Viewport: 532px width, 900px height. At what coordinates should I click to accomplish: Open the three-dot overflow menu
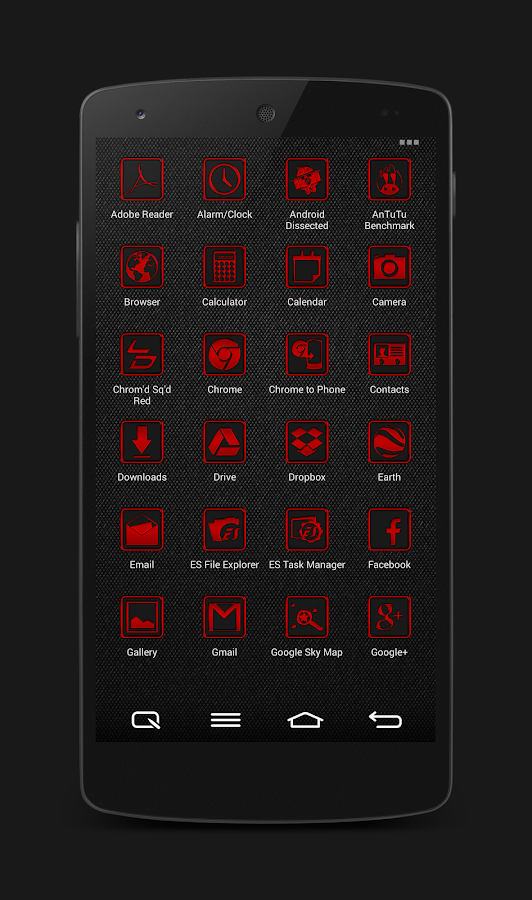[409, 142]
